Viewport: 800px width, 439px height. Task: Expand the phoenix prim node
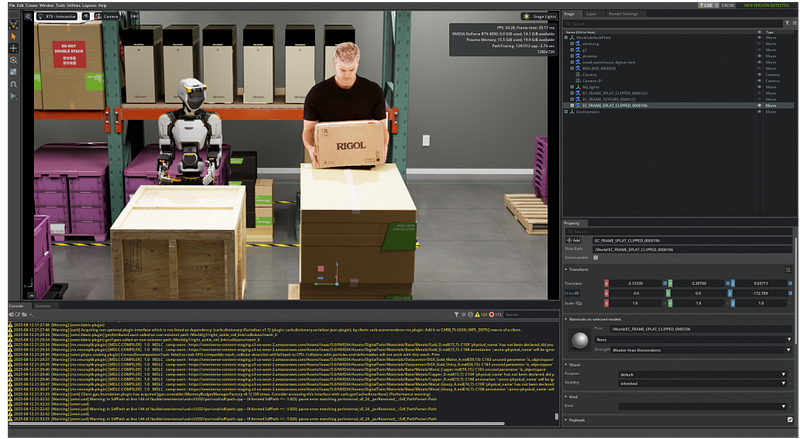(572, 56)
